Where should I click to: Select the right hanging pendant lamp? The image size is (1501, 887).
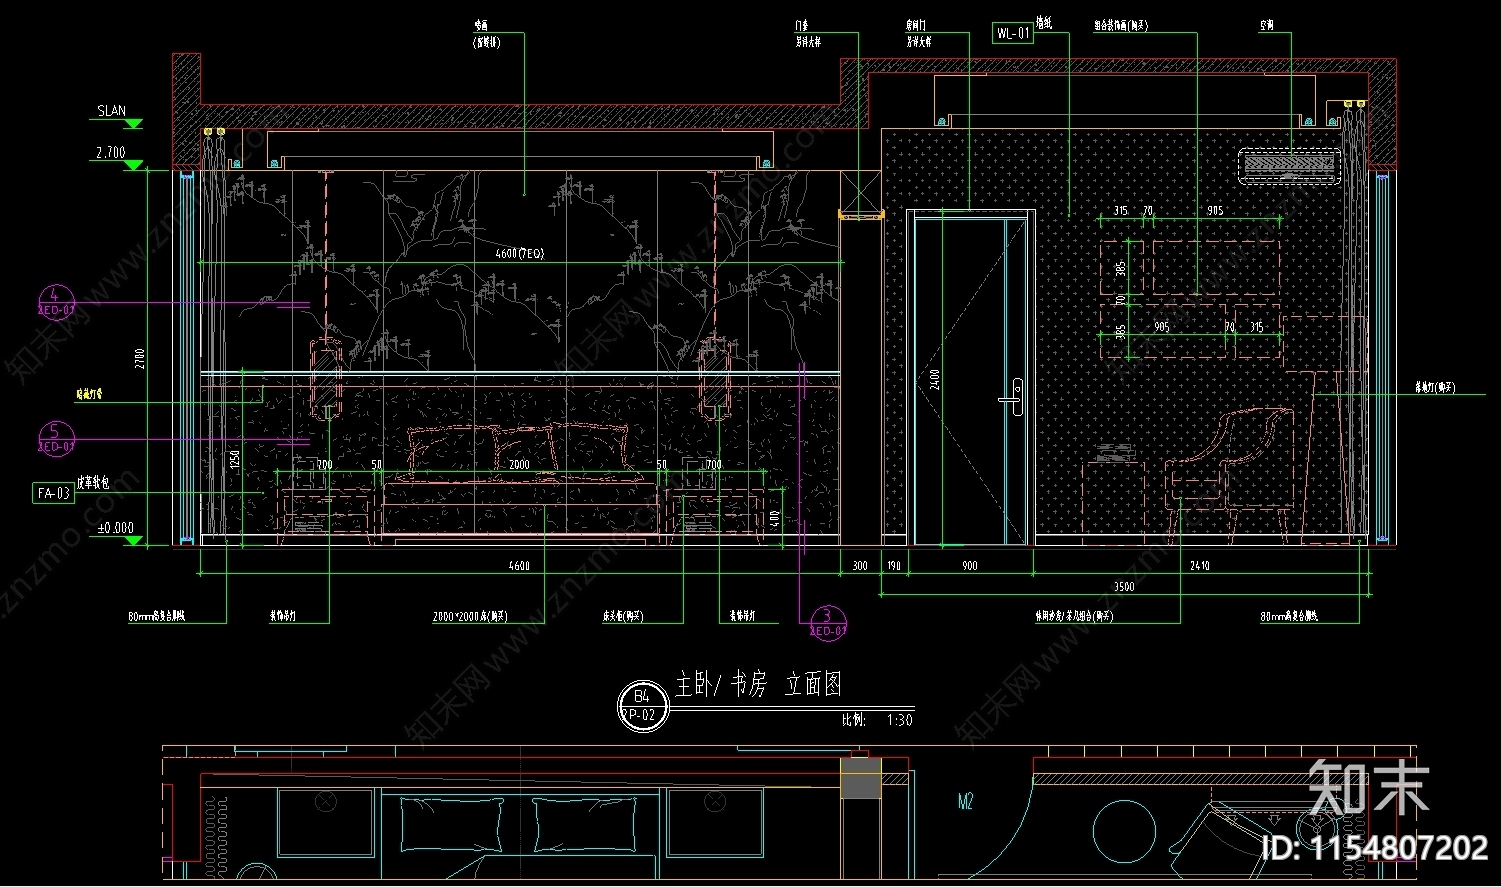tap(715, 380)
